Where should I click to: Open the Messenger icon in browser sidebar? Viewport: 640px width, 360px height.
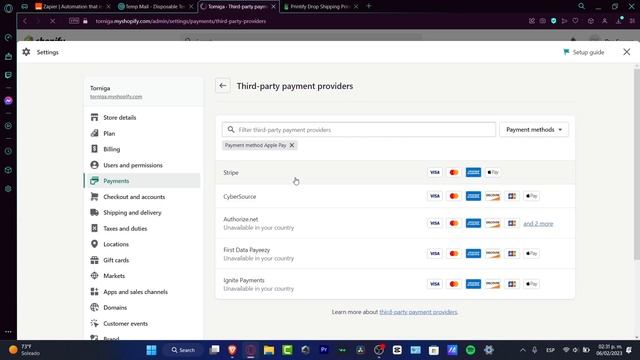pos(8,100)
